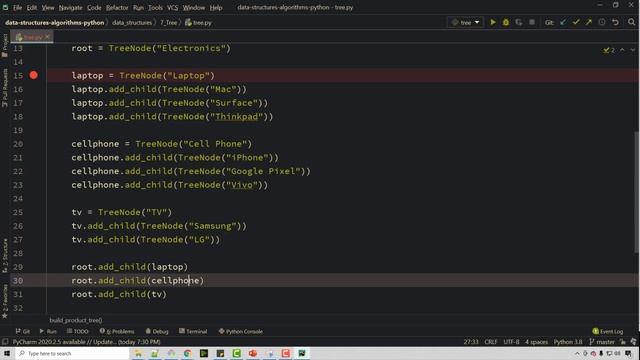Run with coverage icon in toolbar
The width and height of the screenshot is (640, 360).
(519, 22)
